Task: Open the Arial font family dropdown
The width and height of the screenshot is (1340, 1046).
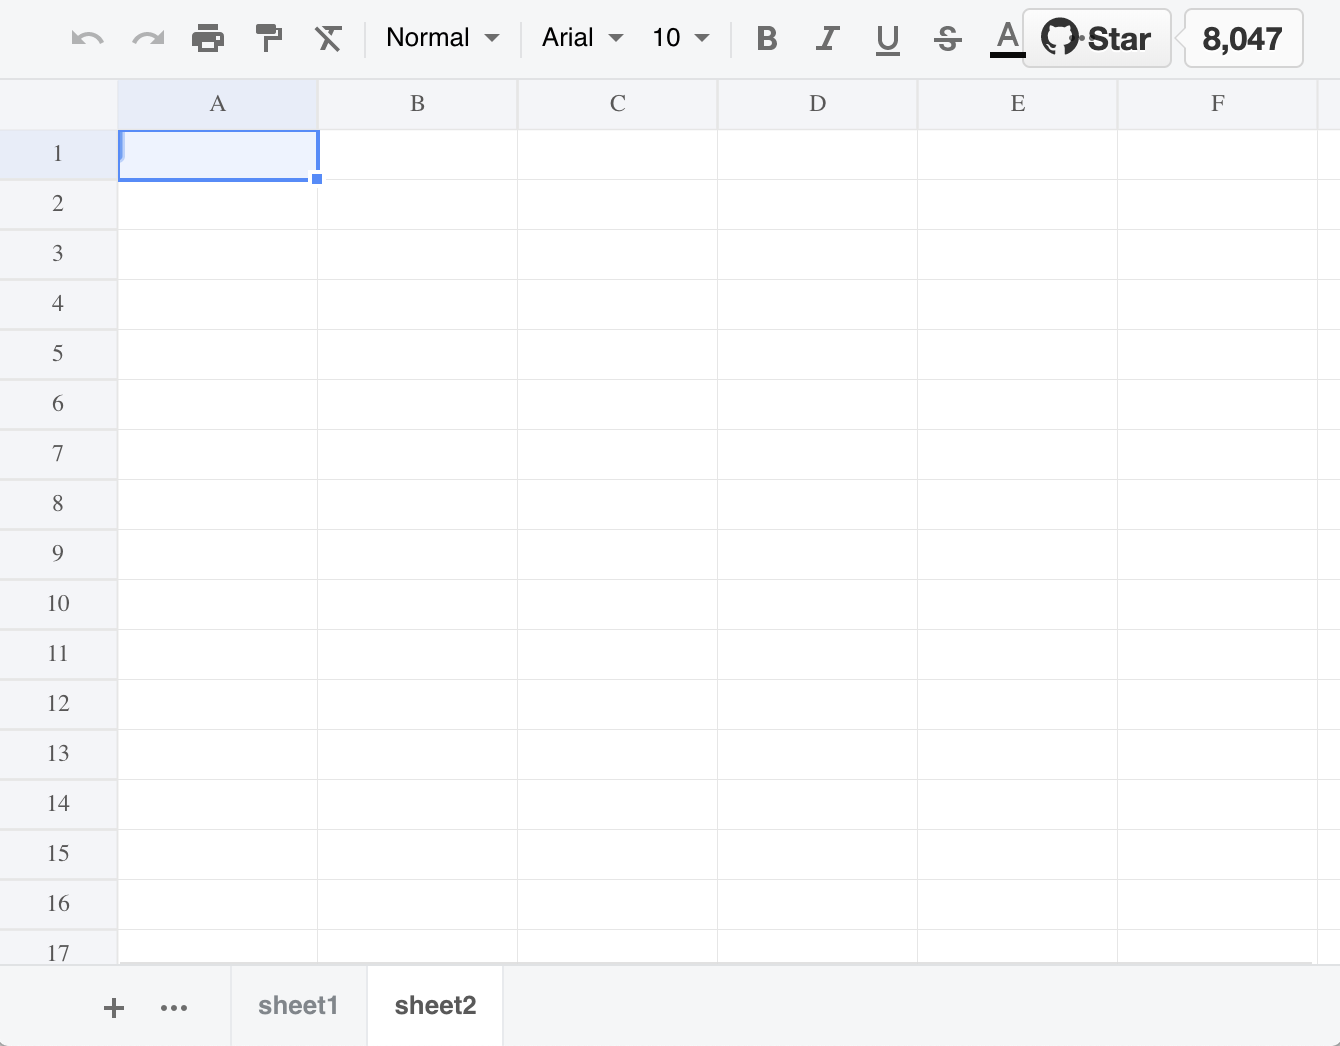Action: [580, 38]
